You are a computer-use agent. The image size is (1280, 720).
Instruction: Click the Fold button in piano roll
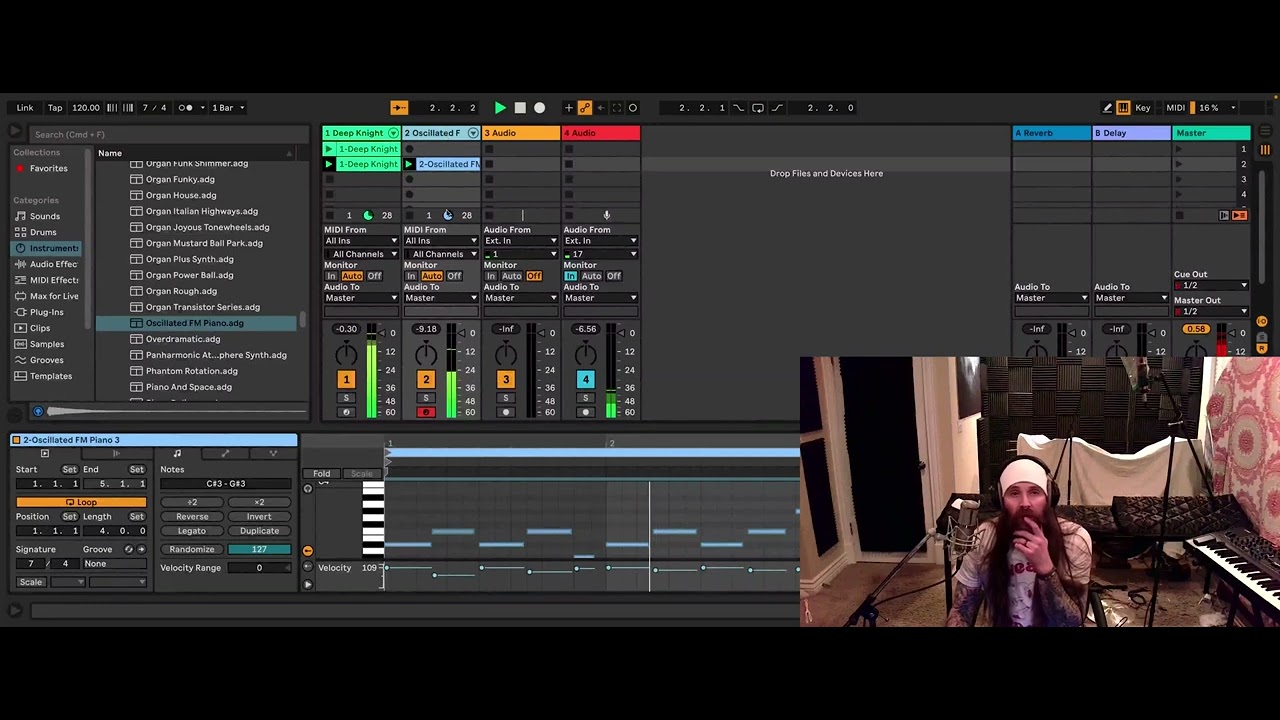tap(321, 474)
